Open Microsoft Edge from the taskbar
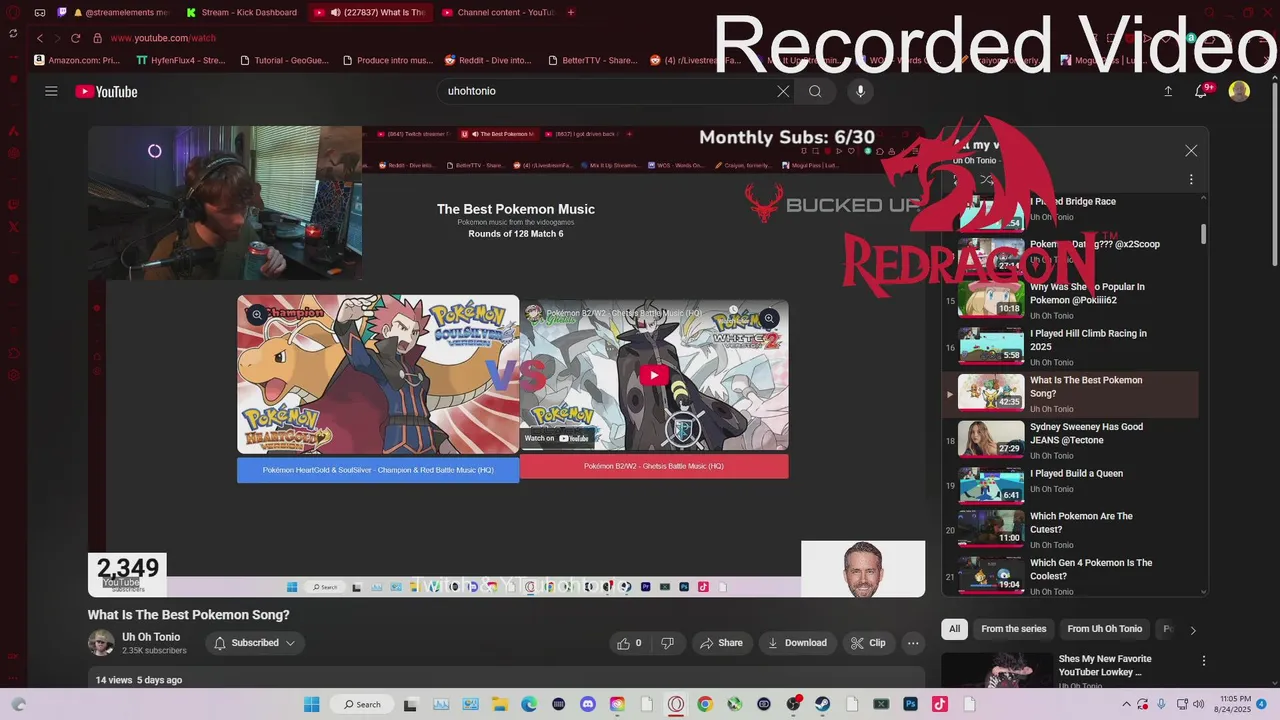The width and height of the screenshot is (1280, 720). click(x=528, y=704)
